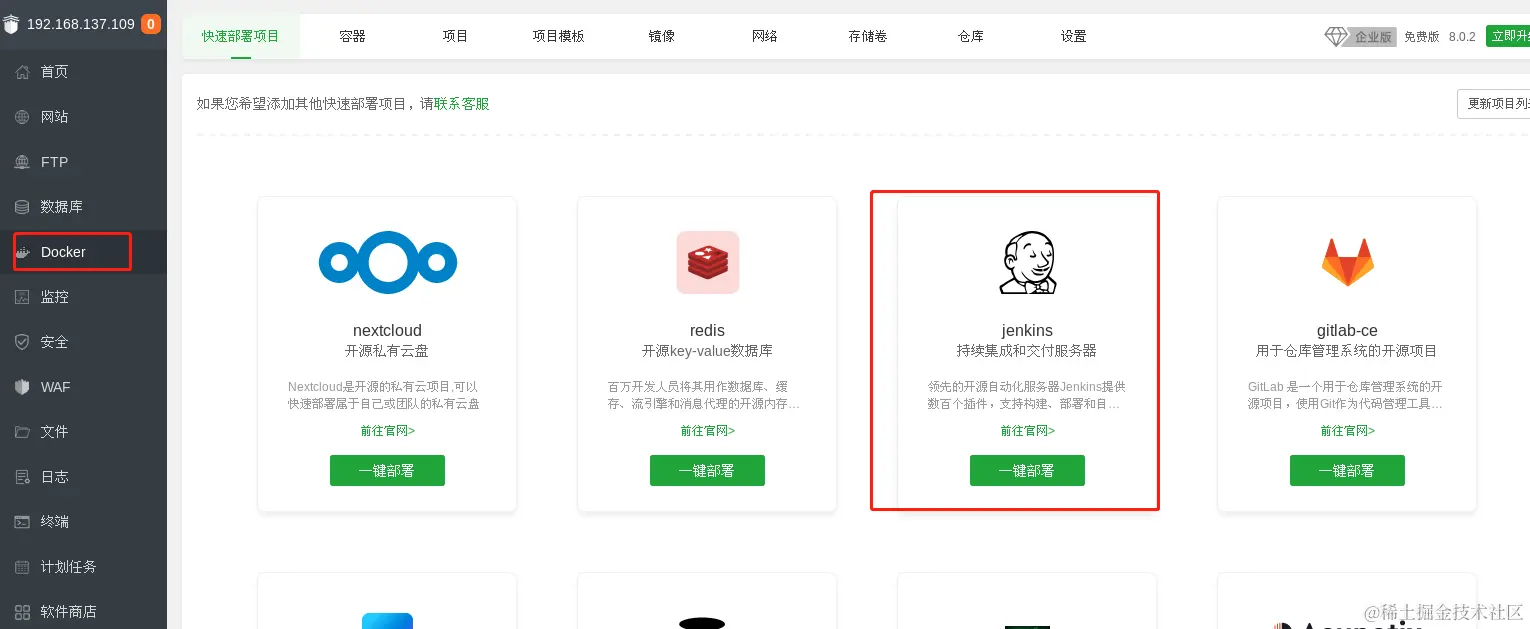Click the 持续集成和交付服务器 subtitle
The image size is (1530, 629).
(x=1027, y=351)
